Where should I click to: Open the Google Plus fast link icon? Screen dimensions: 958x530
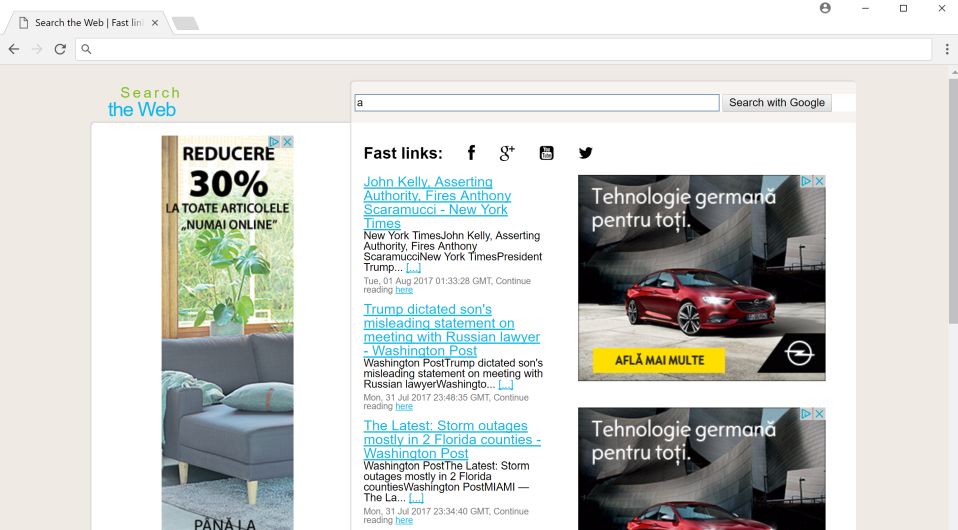coord(507,153)
